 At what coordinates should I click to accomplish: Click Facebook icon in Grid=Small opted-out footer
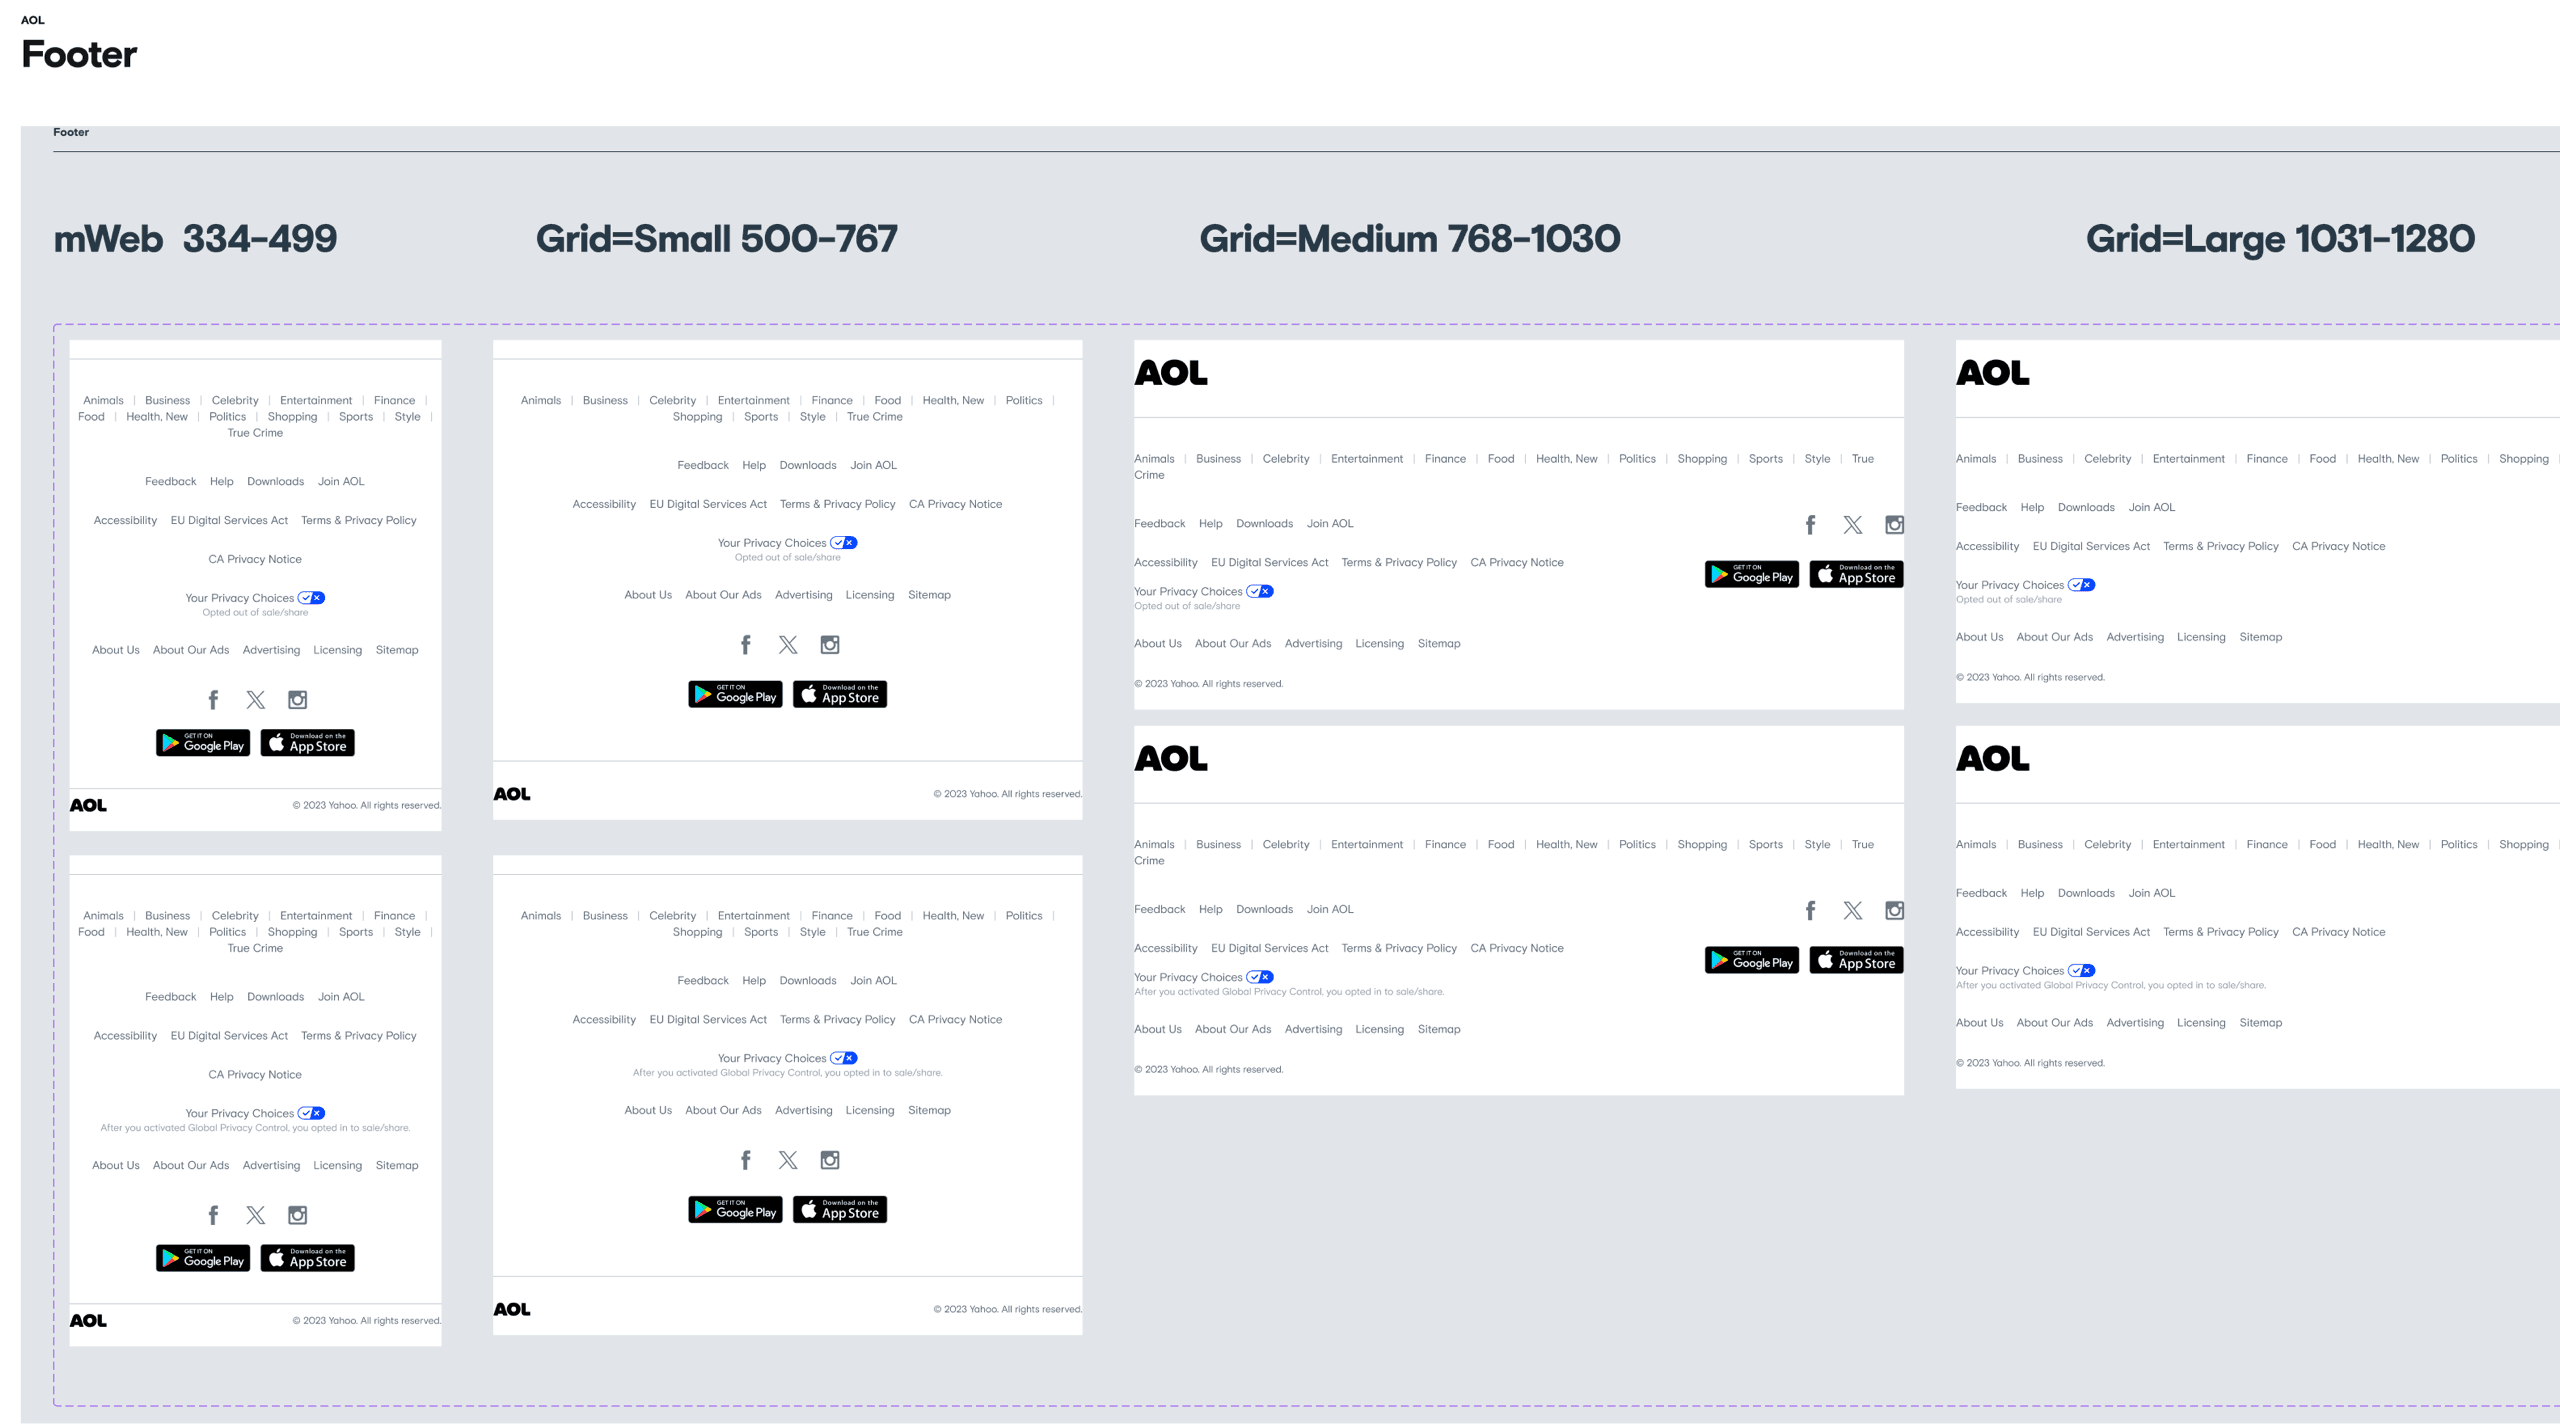(x=746, y=645)
